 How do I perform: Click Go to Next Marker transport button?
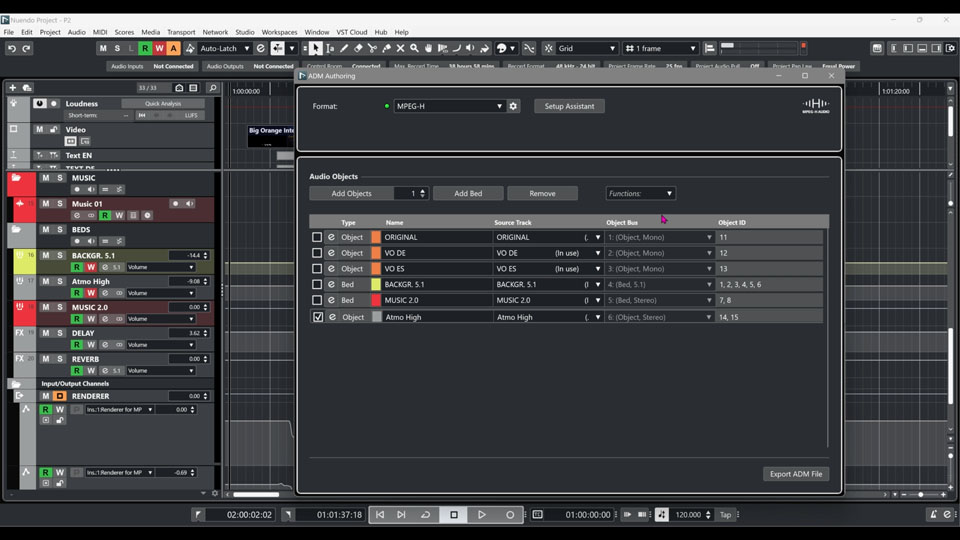click(401, 515)
